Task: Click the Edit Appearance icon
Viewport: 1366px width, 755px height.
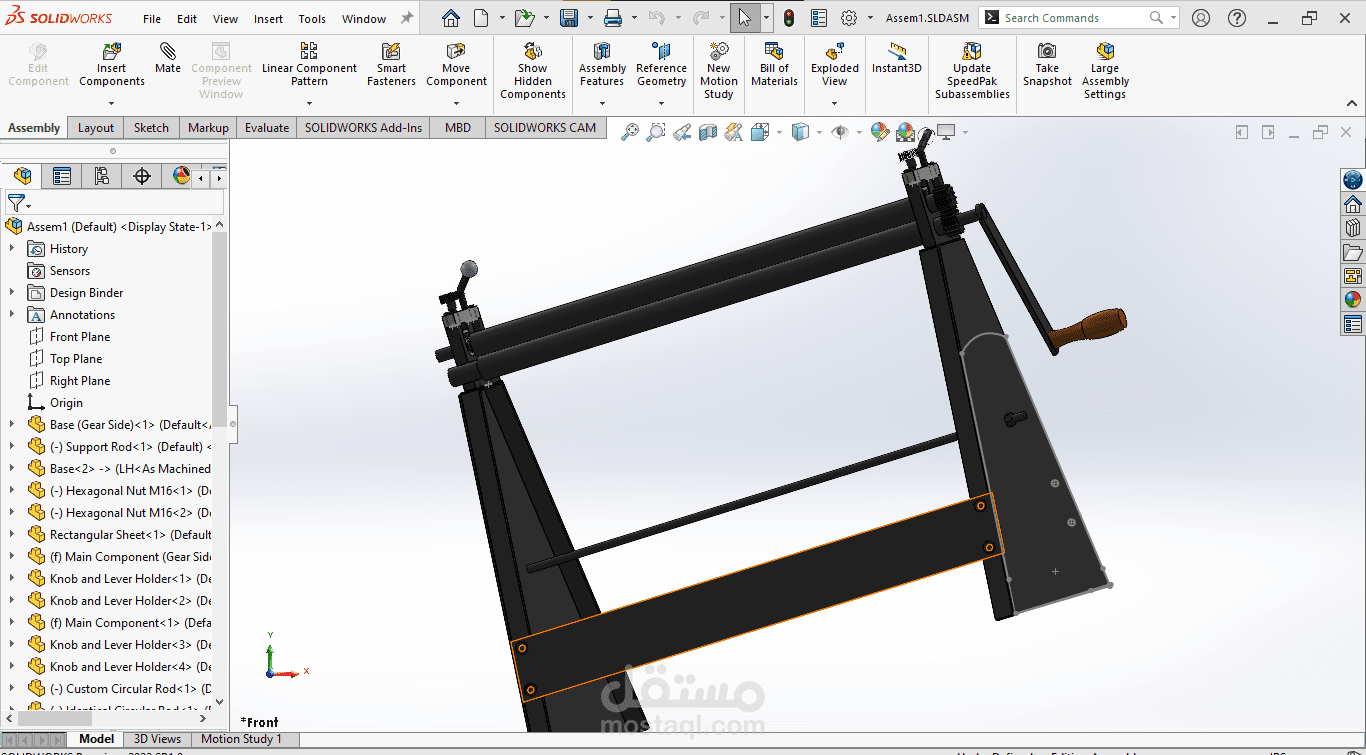Action: (x=880, y=132)
